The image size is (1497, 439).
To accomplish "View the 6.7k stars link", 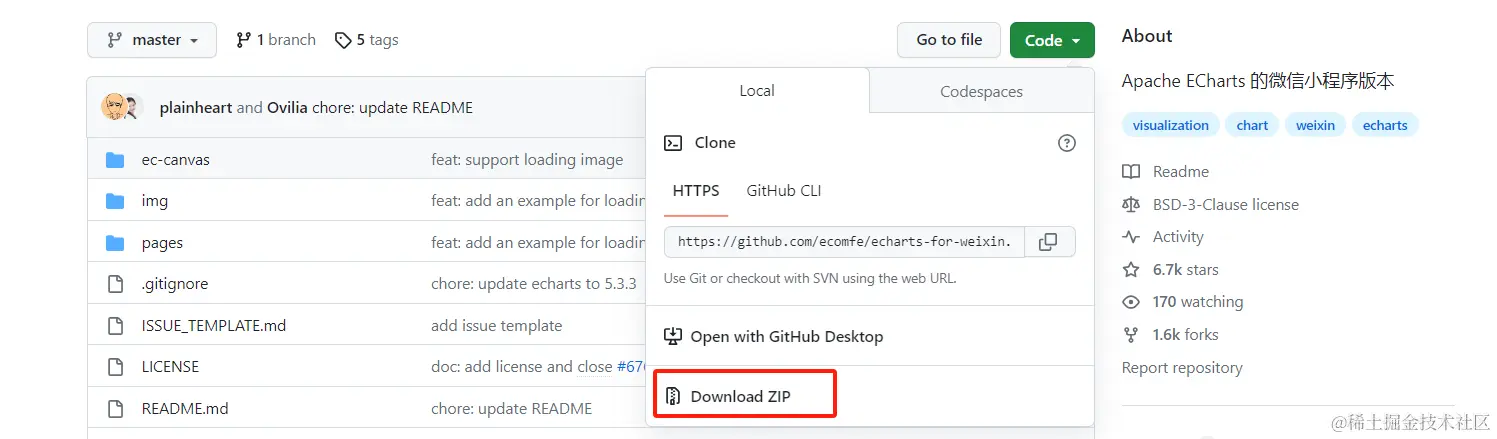I will pos(1186,270).
